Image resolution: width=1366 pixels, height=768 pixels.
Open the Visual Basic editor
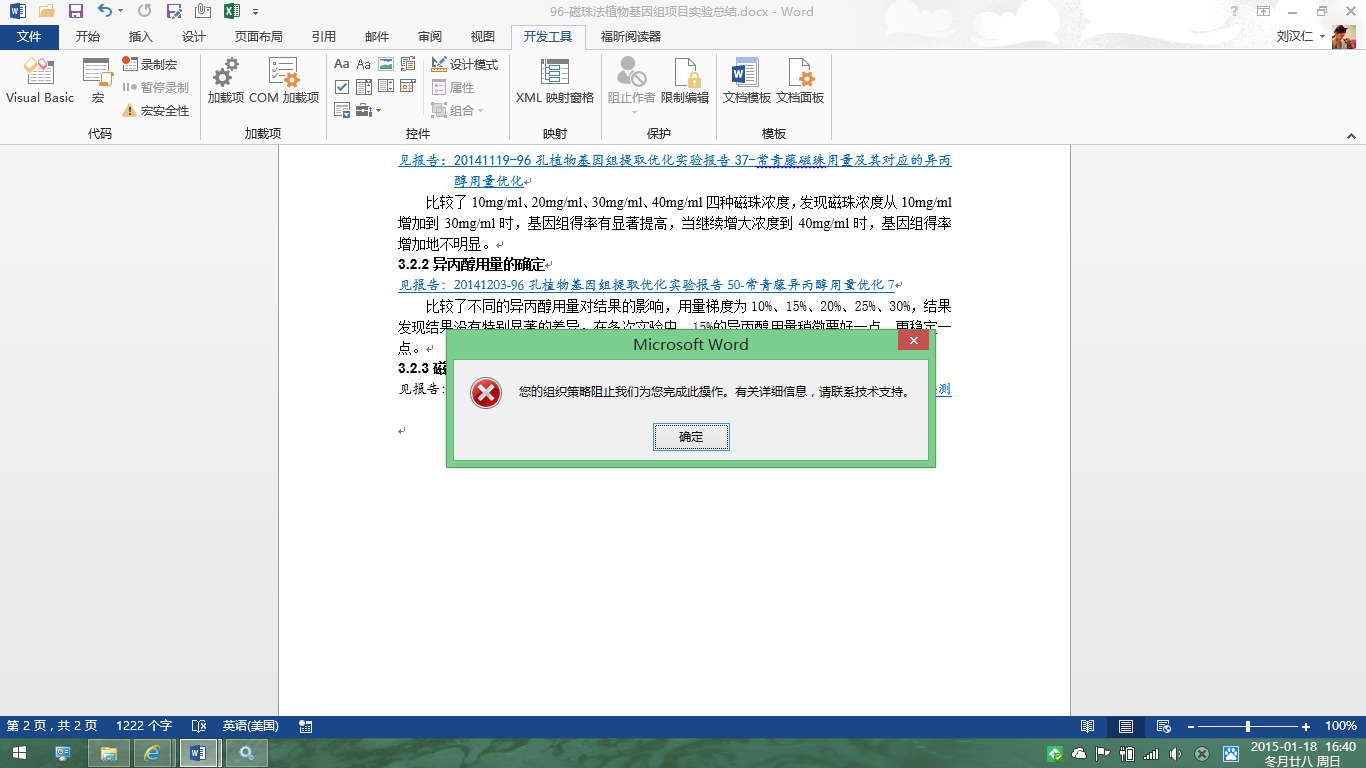pos(40,81)
